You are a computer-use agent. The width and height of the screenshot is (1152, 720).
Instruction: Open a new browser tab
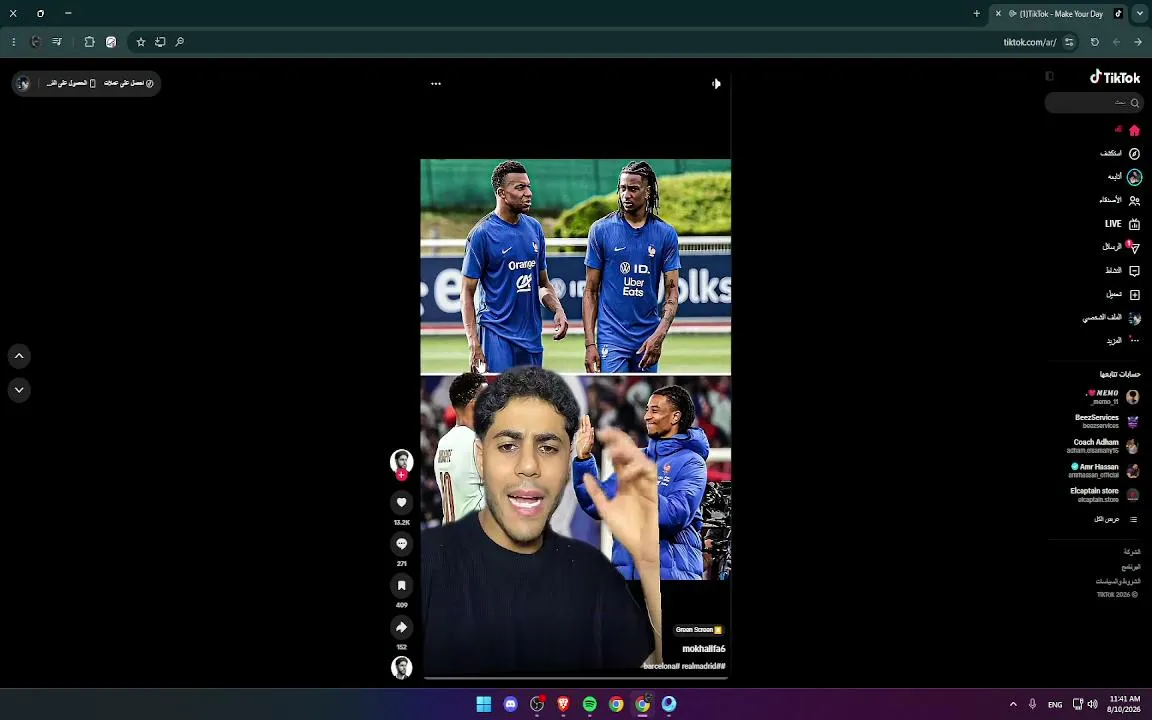pyautogui.click(x=976, y=13)
